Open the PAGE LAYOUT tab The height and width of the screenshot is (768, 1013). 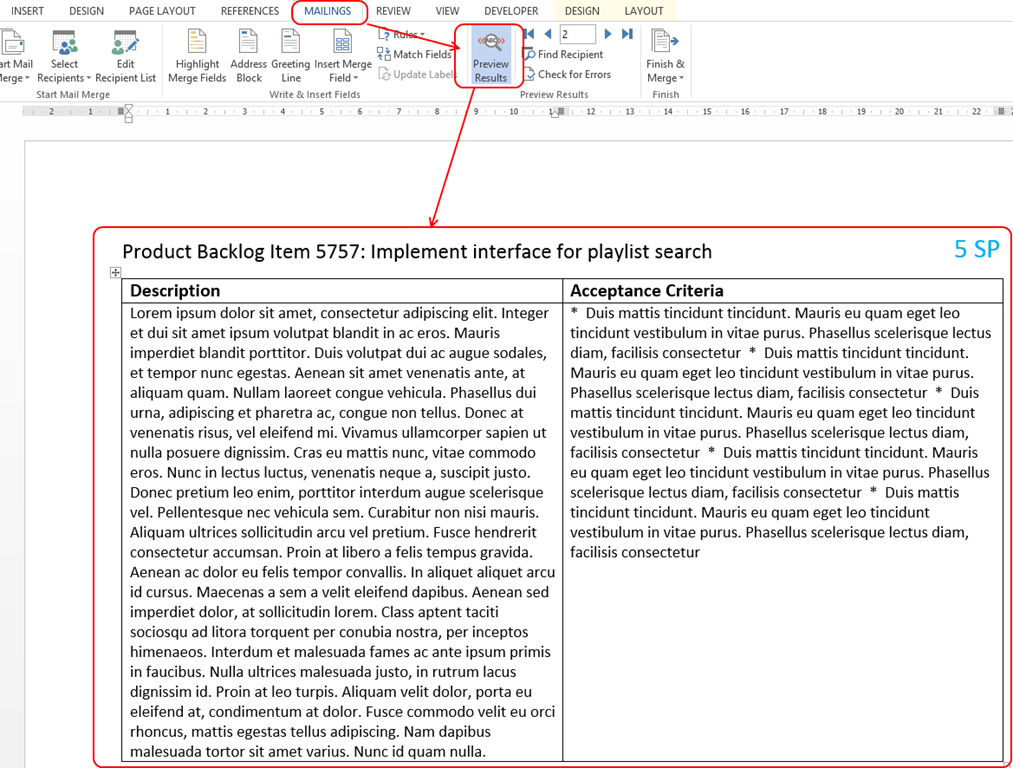(162, 11)
